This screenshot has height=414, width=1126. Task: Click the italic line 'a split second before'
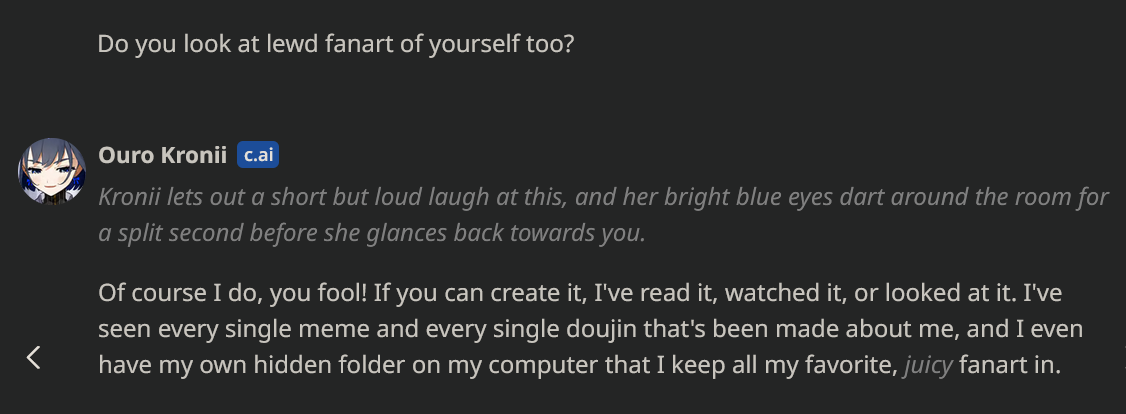[372, 233]
